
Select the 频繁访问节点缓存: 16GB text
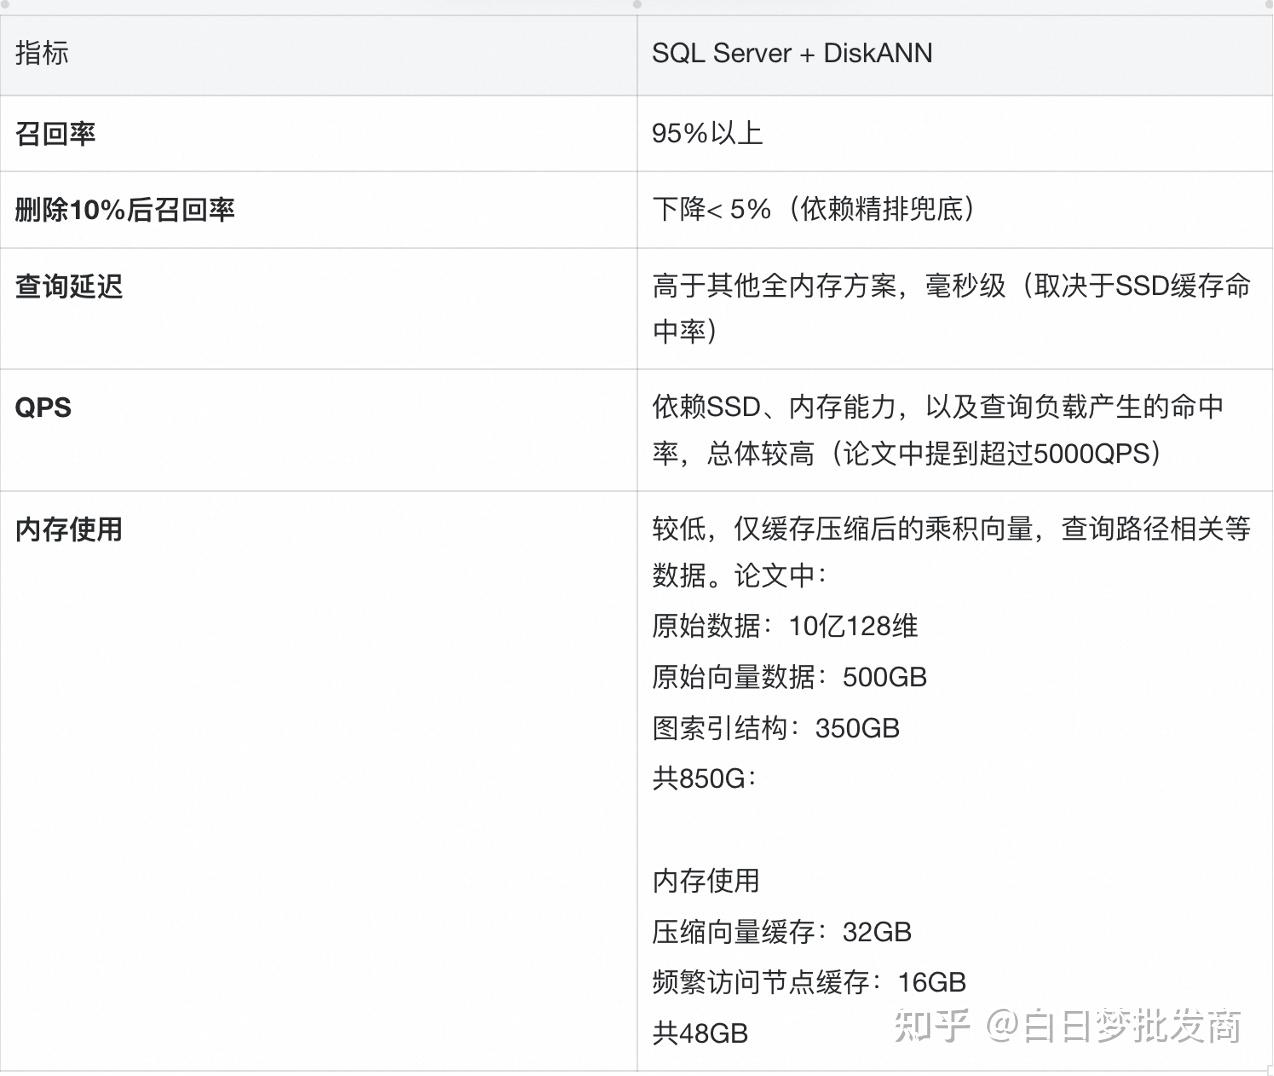pyautogui.click(x=808, y=982)
